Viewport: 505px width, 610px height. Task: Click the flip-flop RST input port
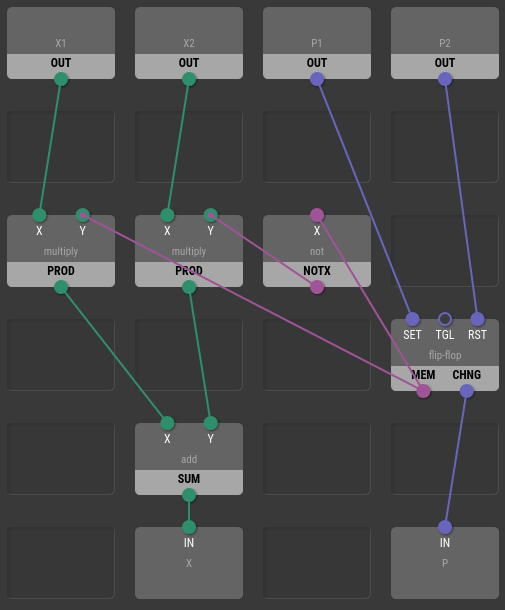point(477,319)
